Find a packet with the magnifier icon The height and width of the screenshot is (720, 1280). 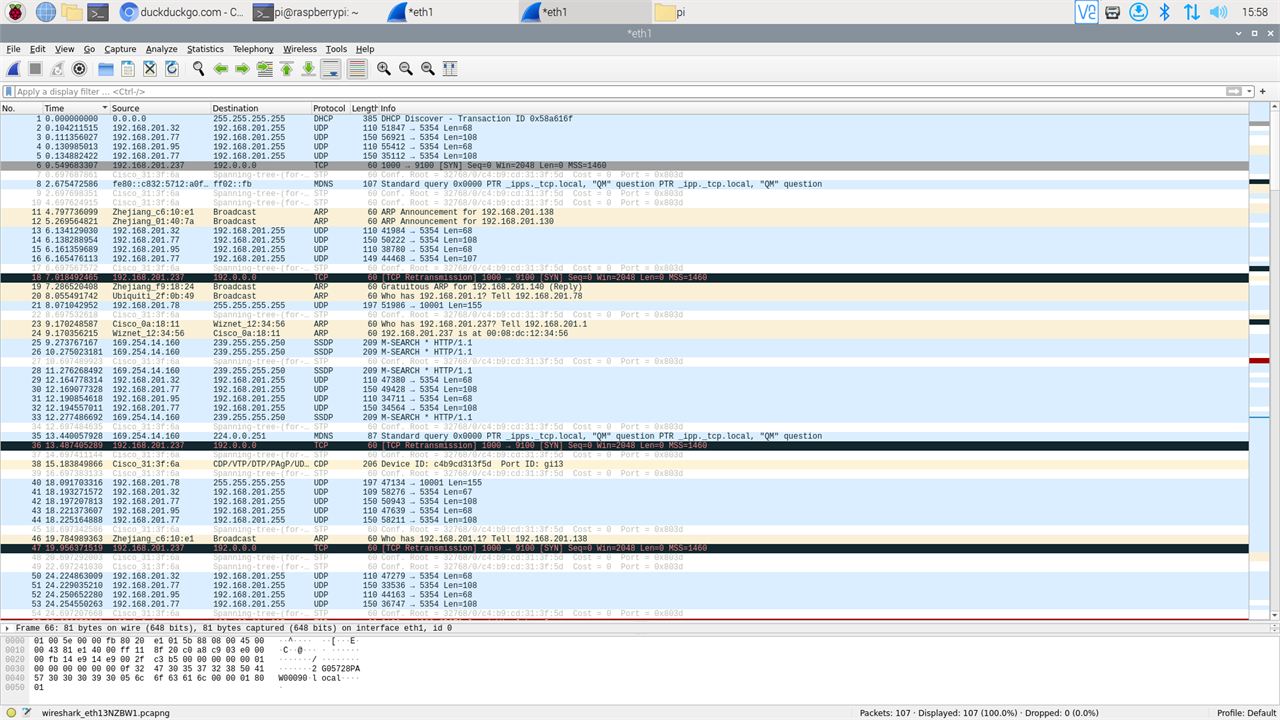(198, 69)
